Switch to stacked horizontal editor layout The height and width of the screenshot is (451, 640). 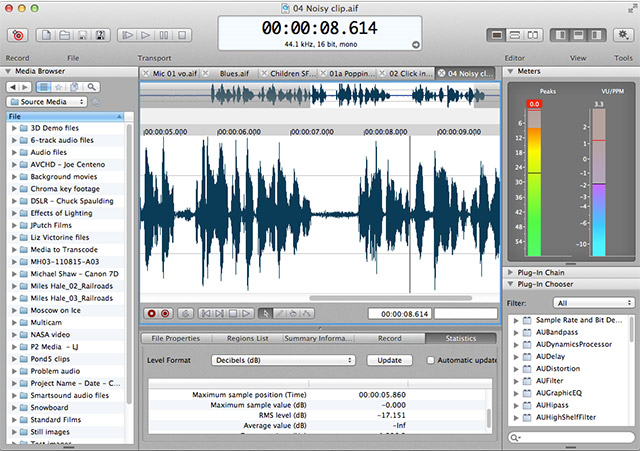[x=515, y=35]
